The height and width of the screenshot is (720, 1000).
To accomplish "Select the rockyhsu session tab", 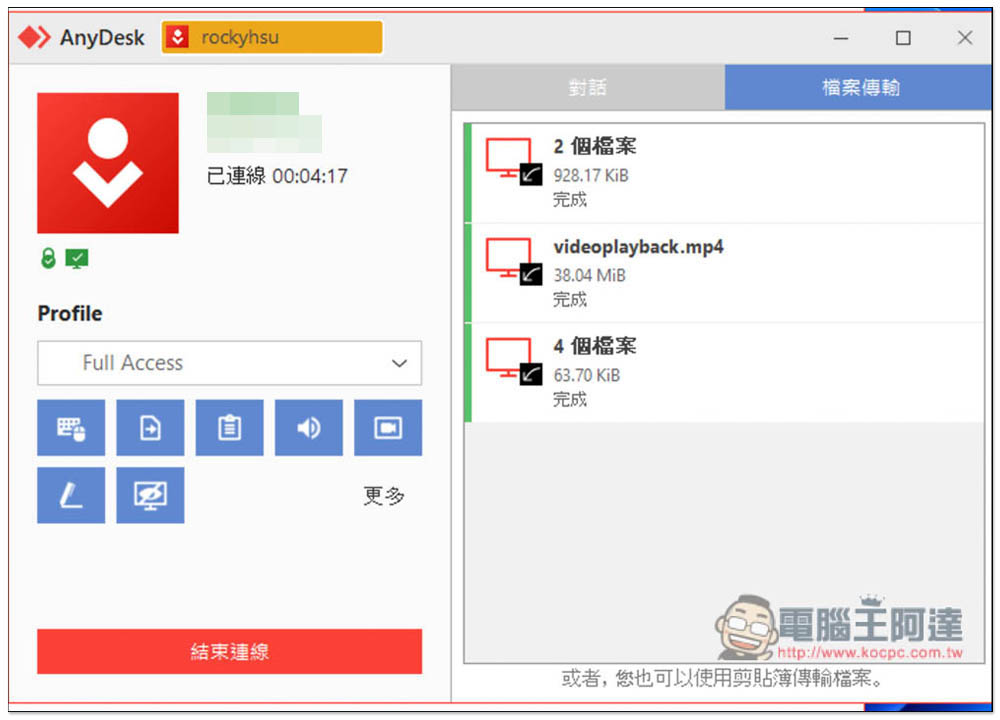I will [272, 37].
